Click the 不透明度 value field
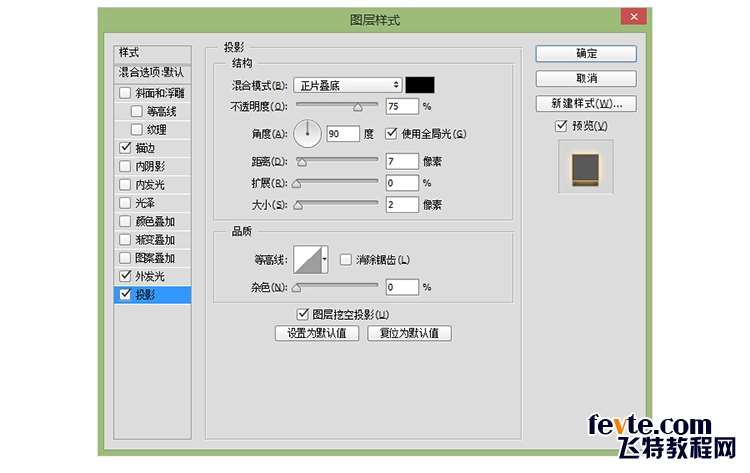The image size is (750, 473). point(402,106)
